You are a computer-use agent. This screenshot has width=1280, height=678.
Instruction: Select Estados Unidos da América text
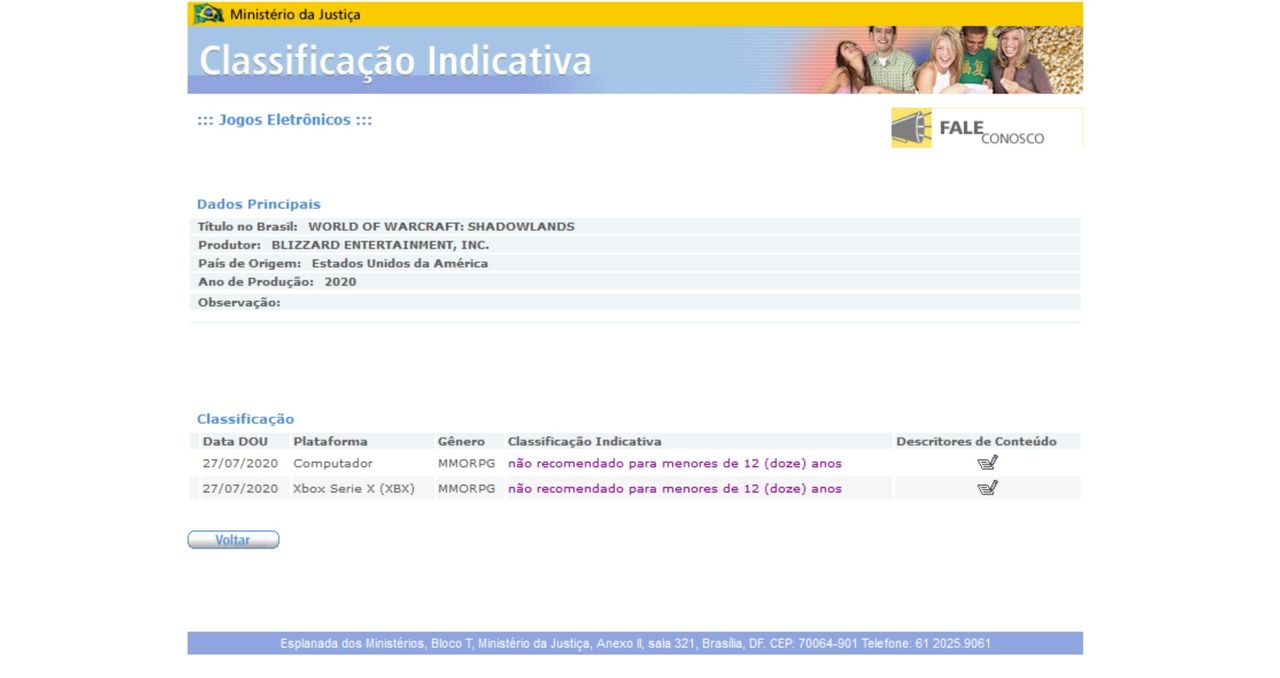click(400, 264)
